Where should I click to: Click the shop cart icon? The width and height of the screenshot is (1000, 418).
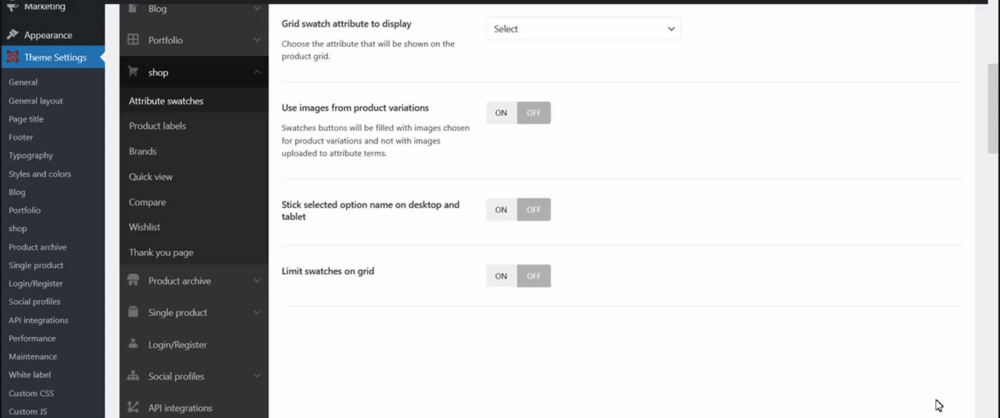click(x=133, y=72)
